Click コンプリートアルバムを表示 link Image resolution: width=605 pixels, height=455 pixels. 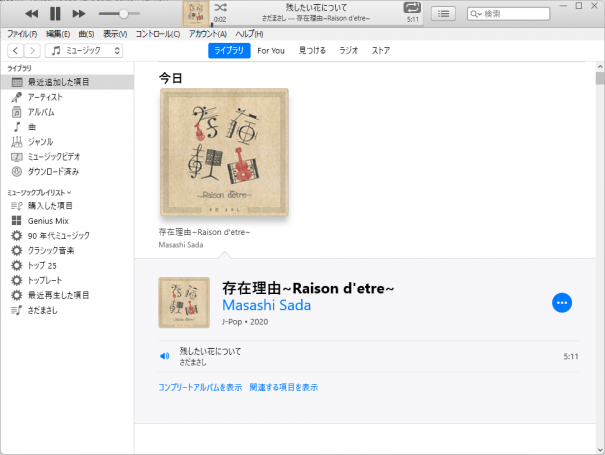[200, 387]
